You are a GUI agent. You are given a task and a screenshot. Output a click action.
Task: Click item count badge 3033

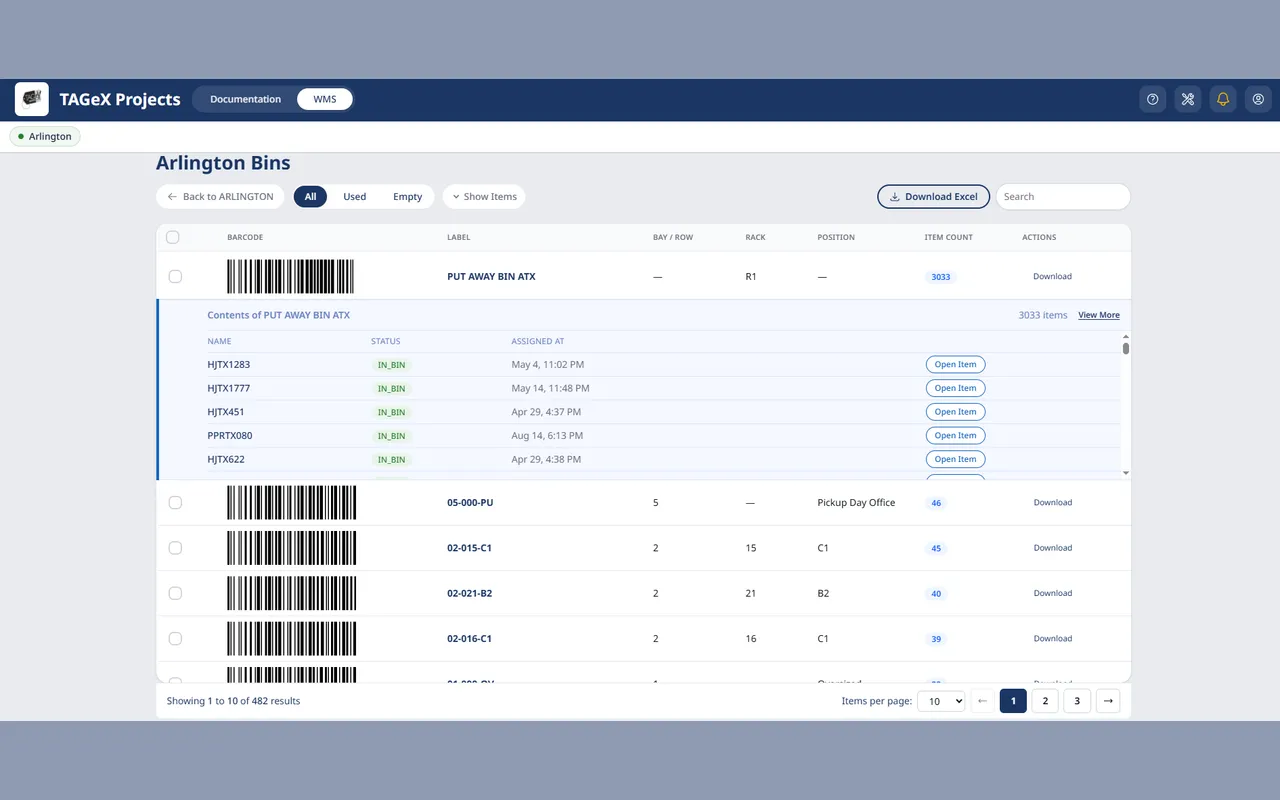(x=941, y=277)
